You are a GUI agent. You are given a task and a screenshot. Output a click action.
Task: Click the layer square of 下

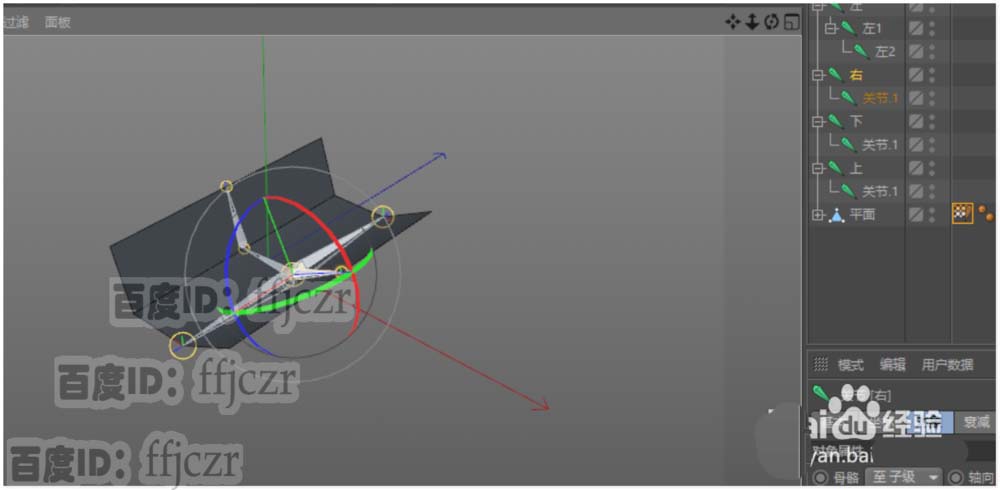pos(916,121)
